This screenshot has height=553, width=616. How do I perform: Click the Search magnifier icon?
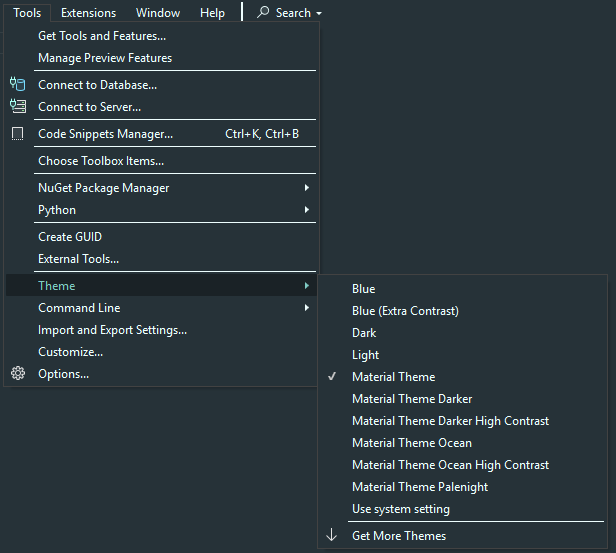tap(264, 13)
